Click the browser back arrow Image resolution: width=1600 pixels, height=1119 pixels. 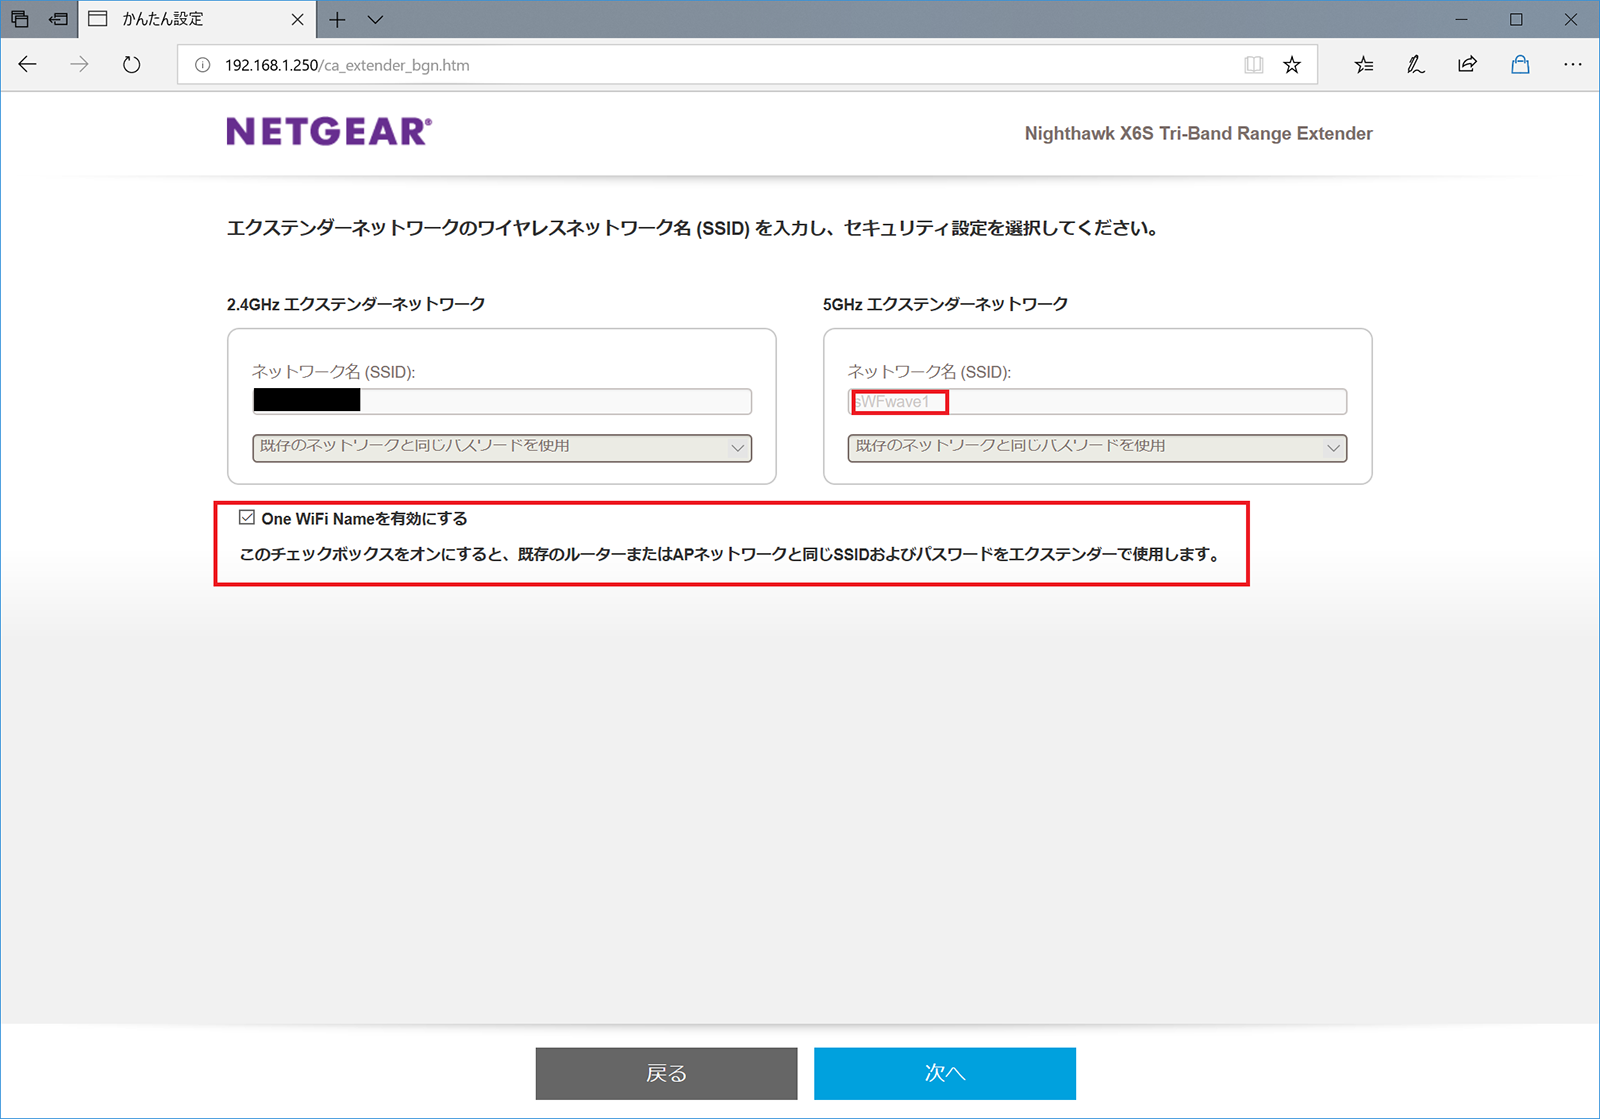click(x=28, y=65)
